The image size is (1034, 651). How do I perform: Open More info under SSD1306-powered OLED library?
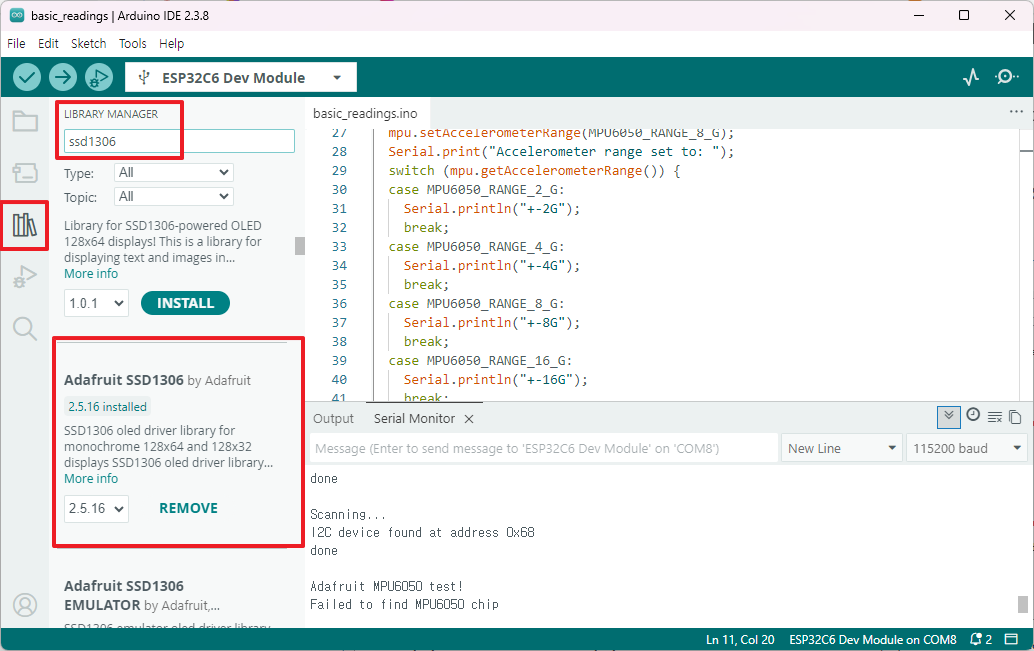(x=91, y=274)
